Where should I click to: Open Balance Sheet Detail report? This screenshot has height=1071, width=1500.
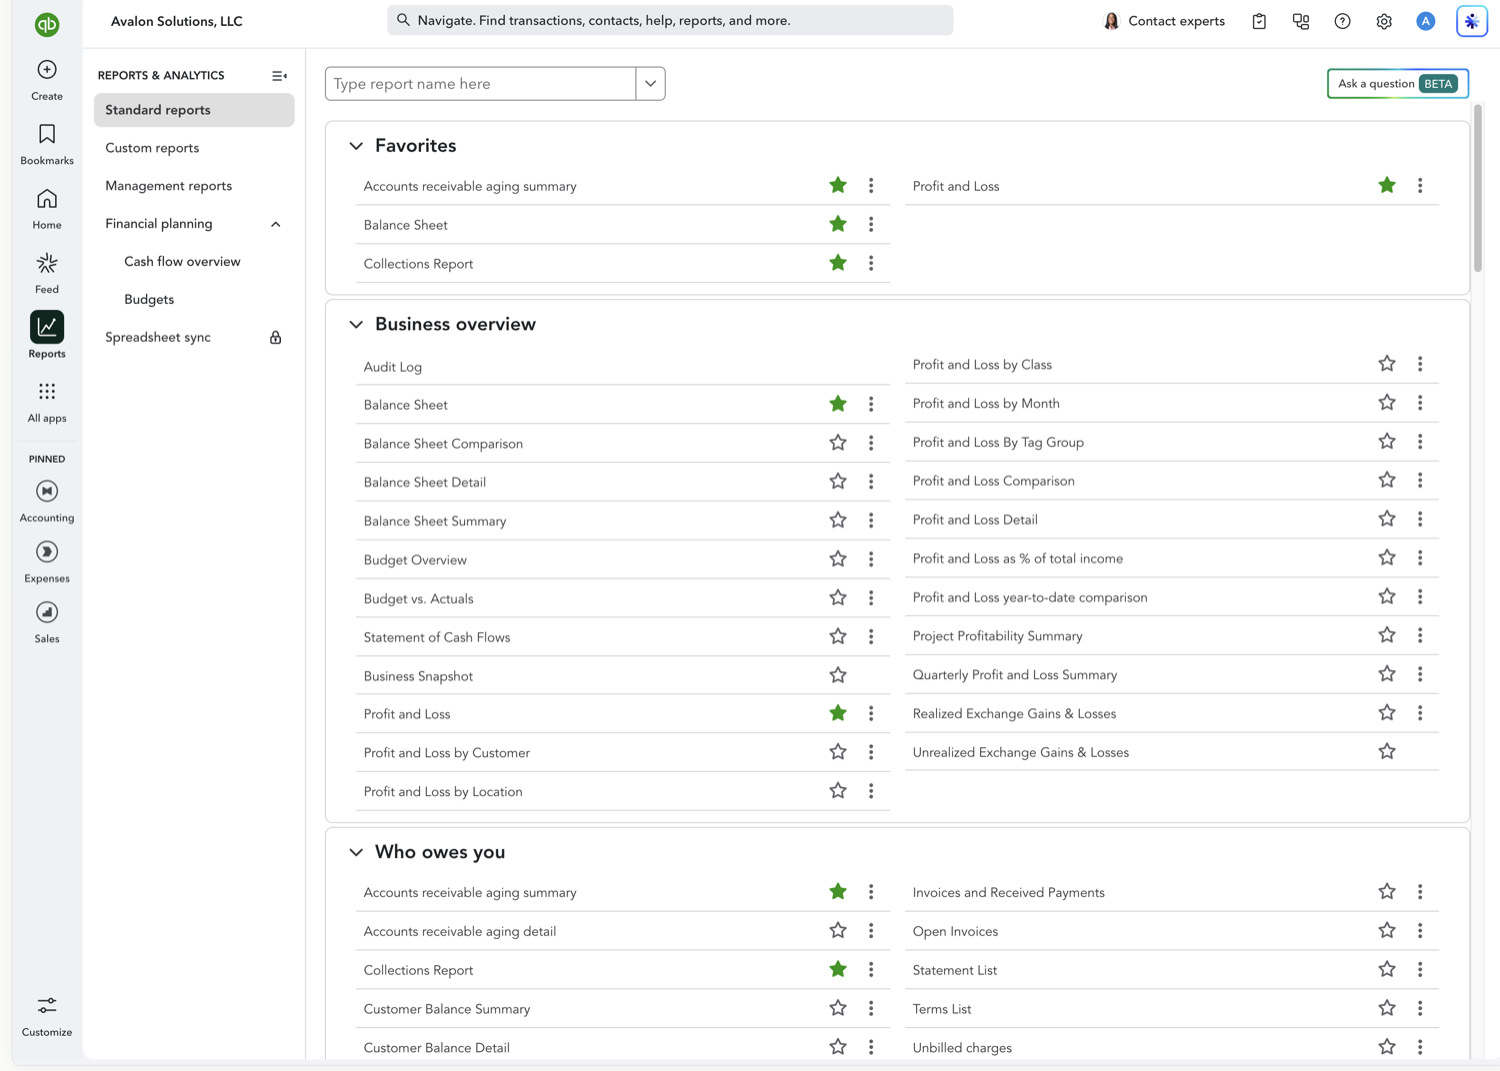[425, 482]
